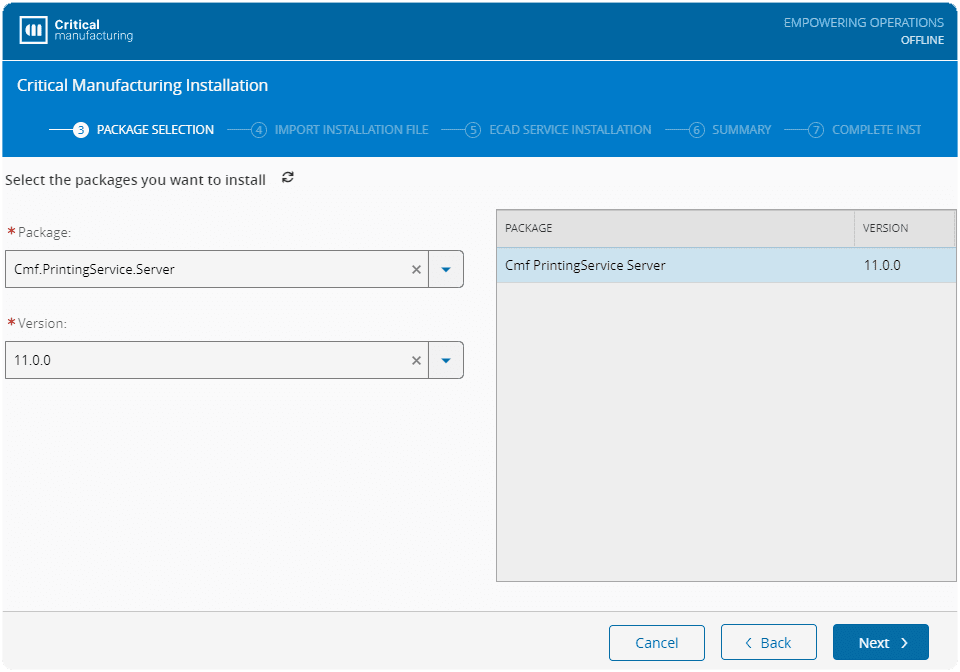The image size is (960, 672).
Task: Click the step 4 circle icon
Action: (259, 130)
